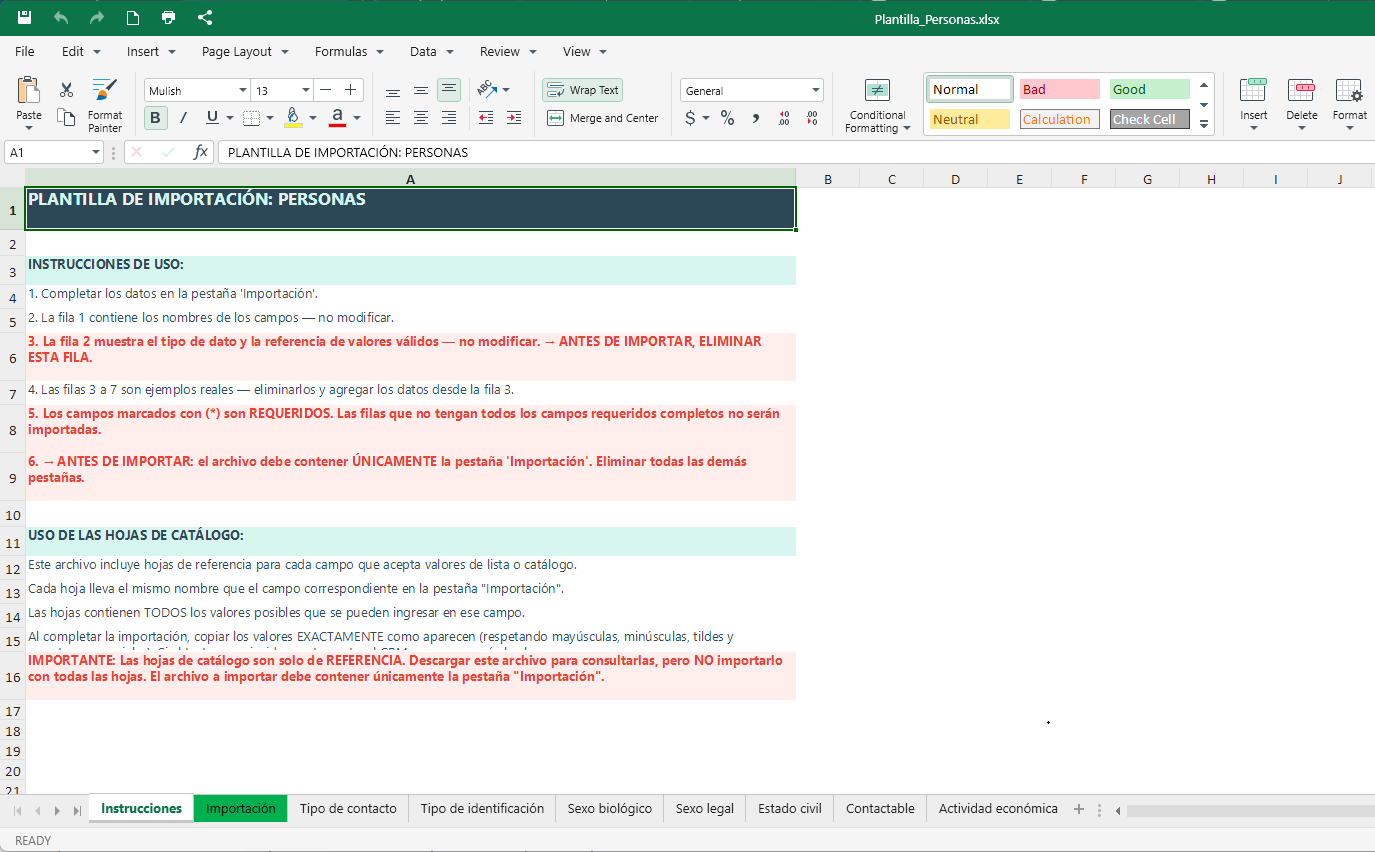The image size is (1375, 852).
Task: Align cell content to vertical middle
Action: coord(421,90)
